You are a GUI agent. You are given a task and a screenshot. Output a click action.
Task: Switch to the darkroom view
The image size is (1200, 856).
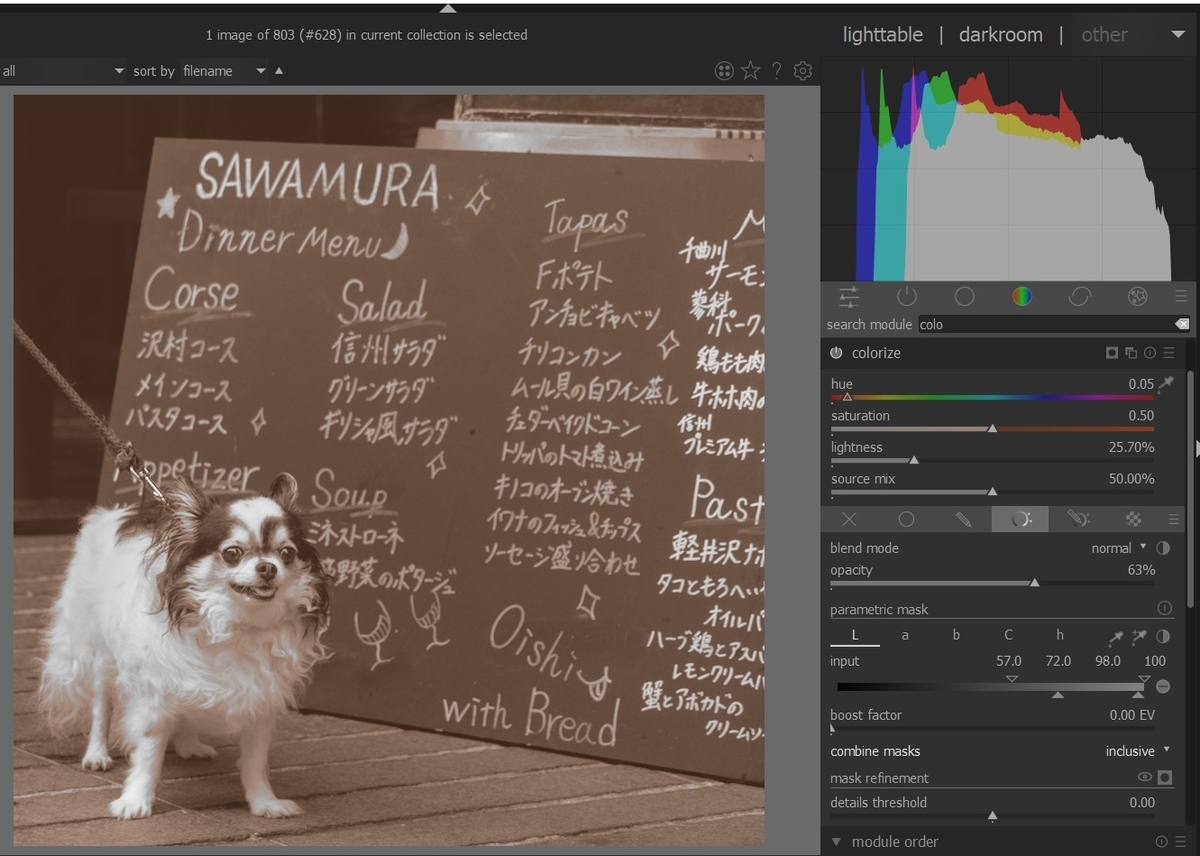coord(1000,35)
